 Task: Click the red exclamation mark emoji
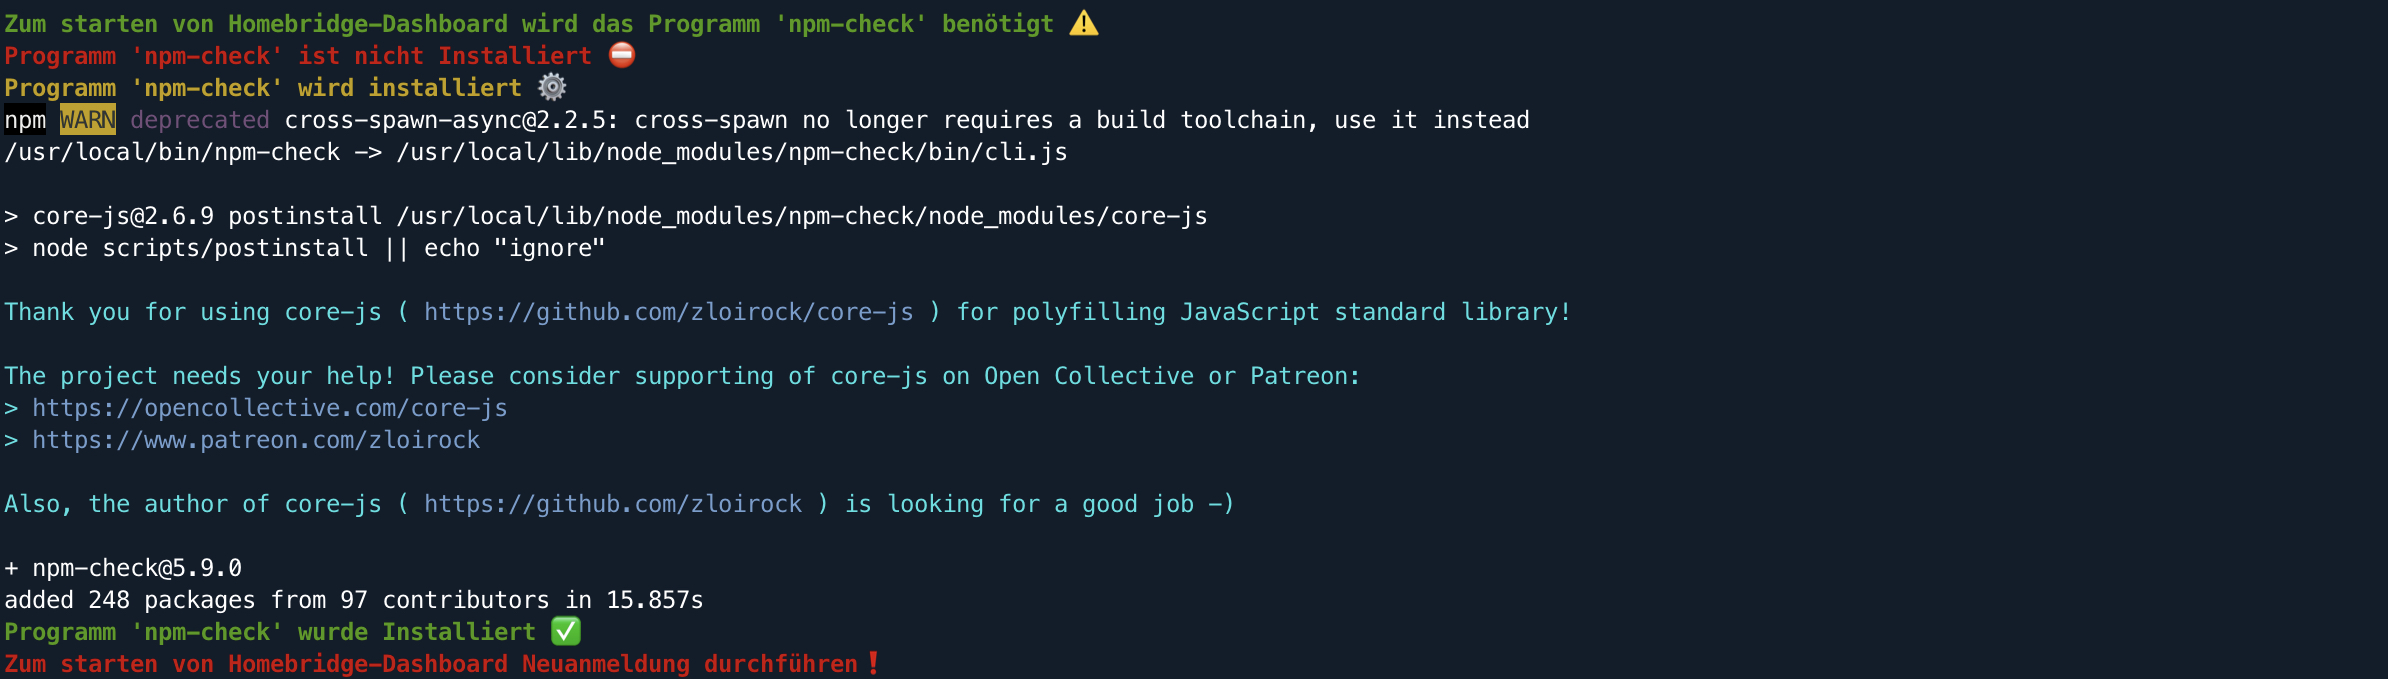pos(873,663)
